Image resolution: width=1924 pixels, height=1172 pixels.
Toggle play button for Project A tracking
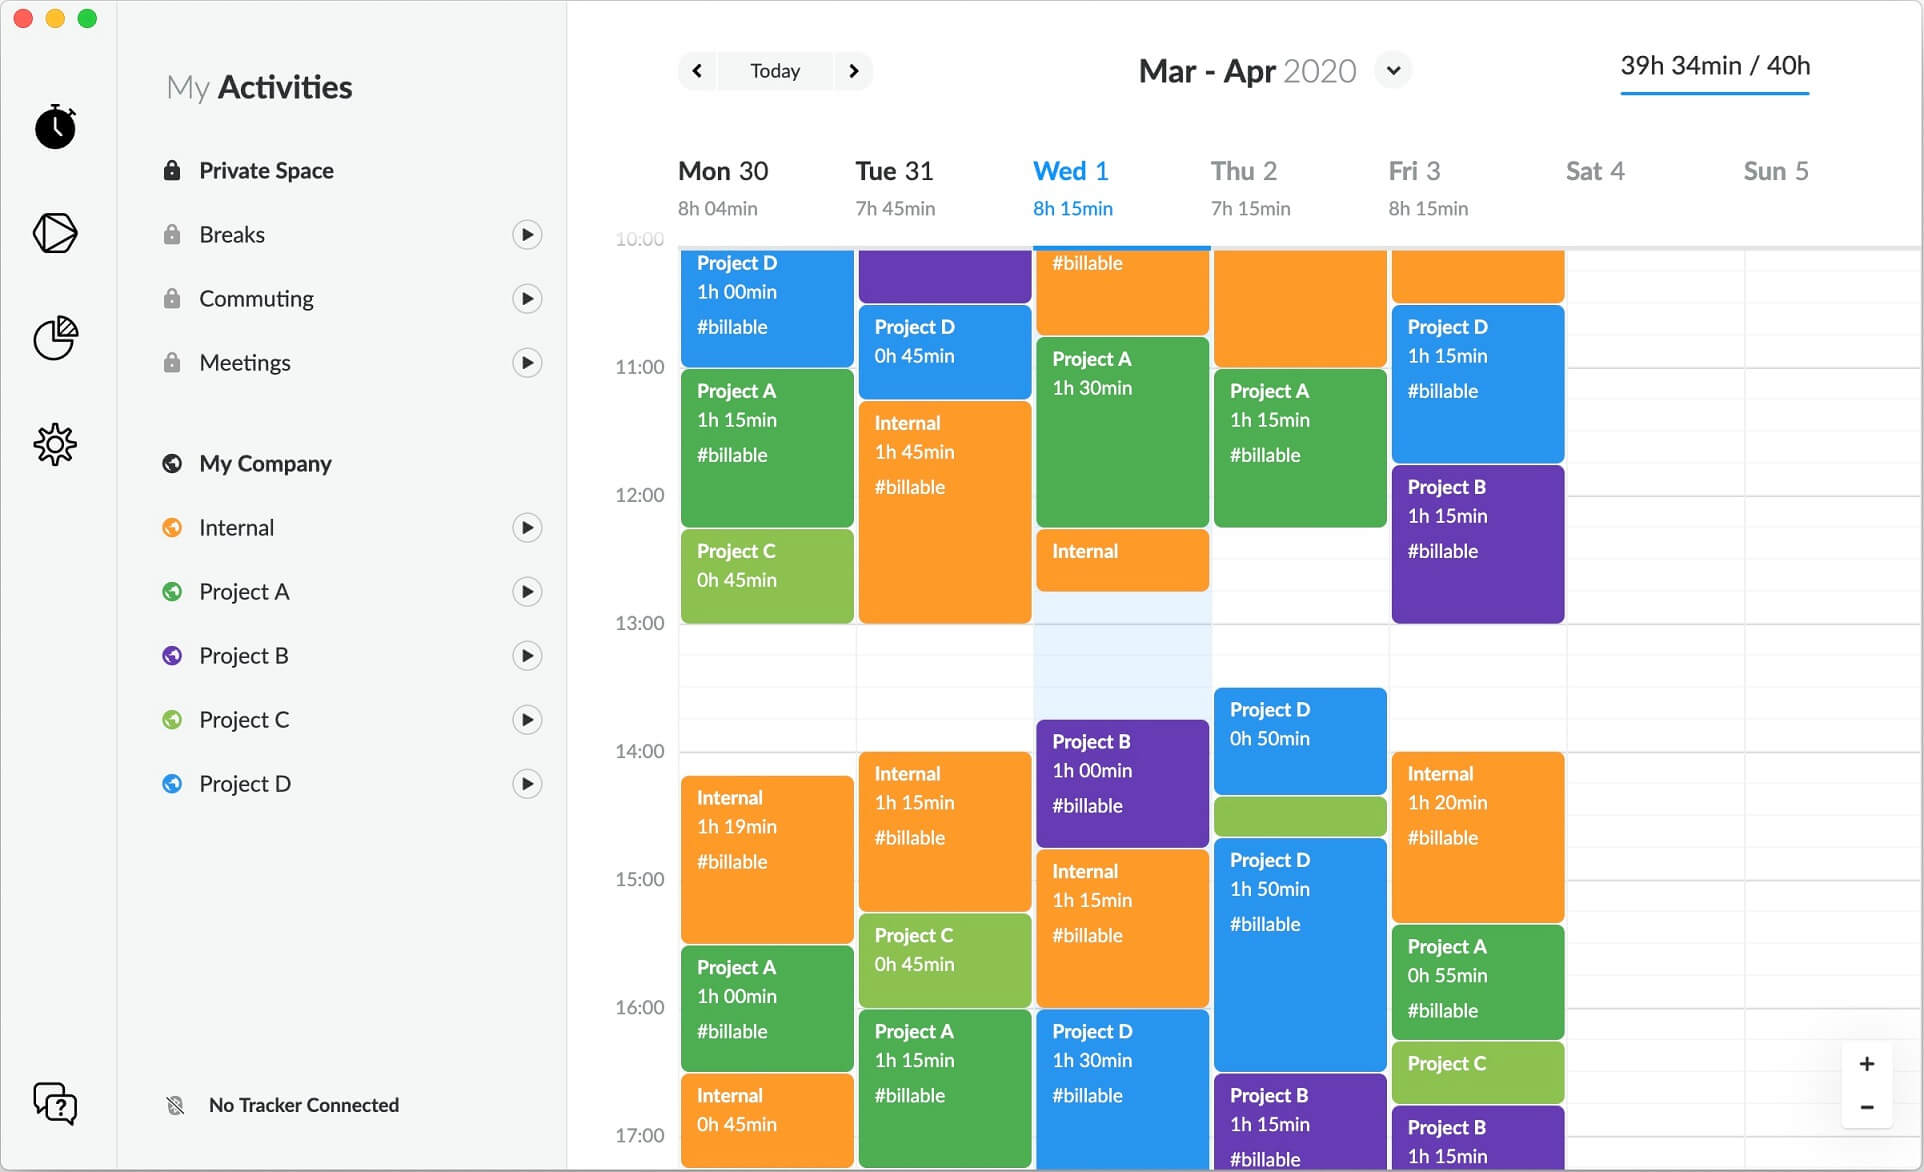click(x=526, y=589)
